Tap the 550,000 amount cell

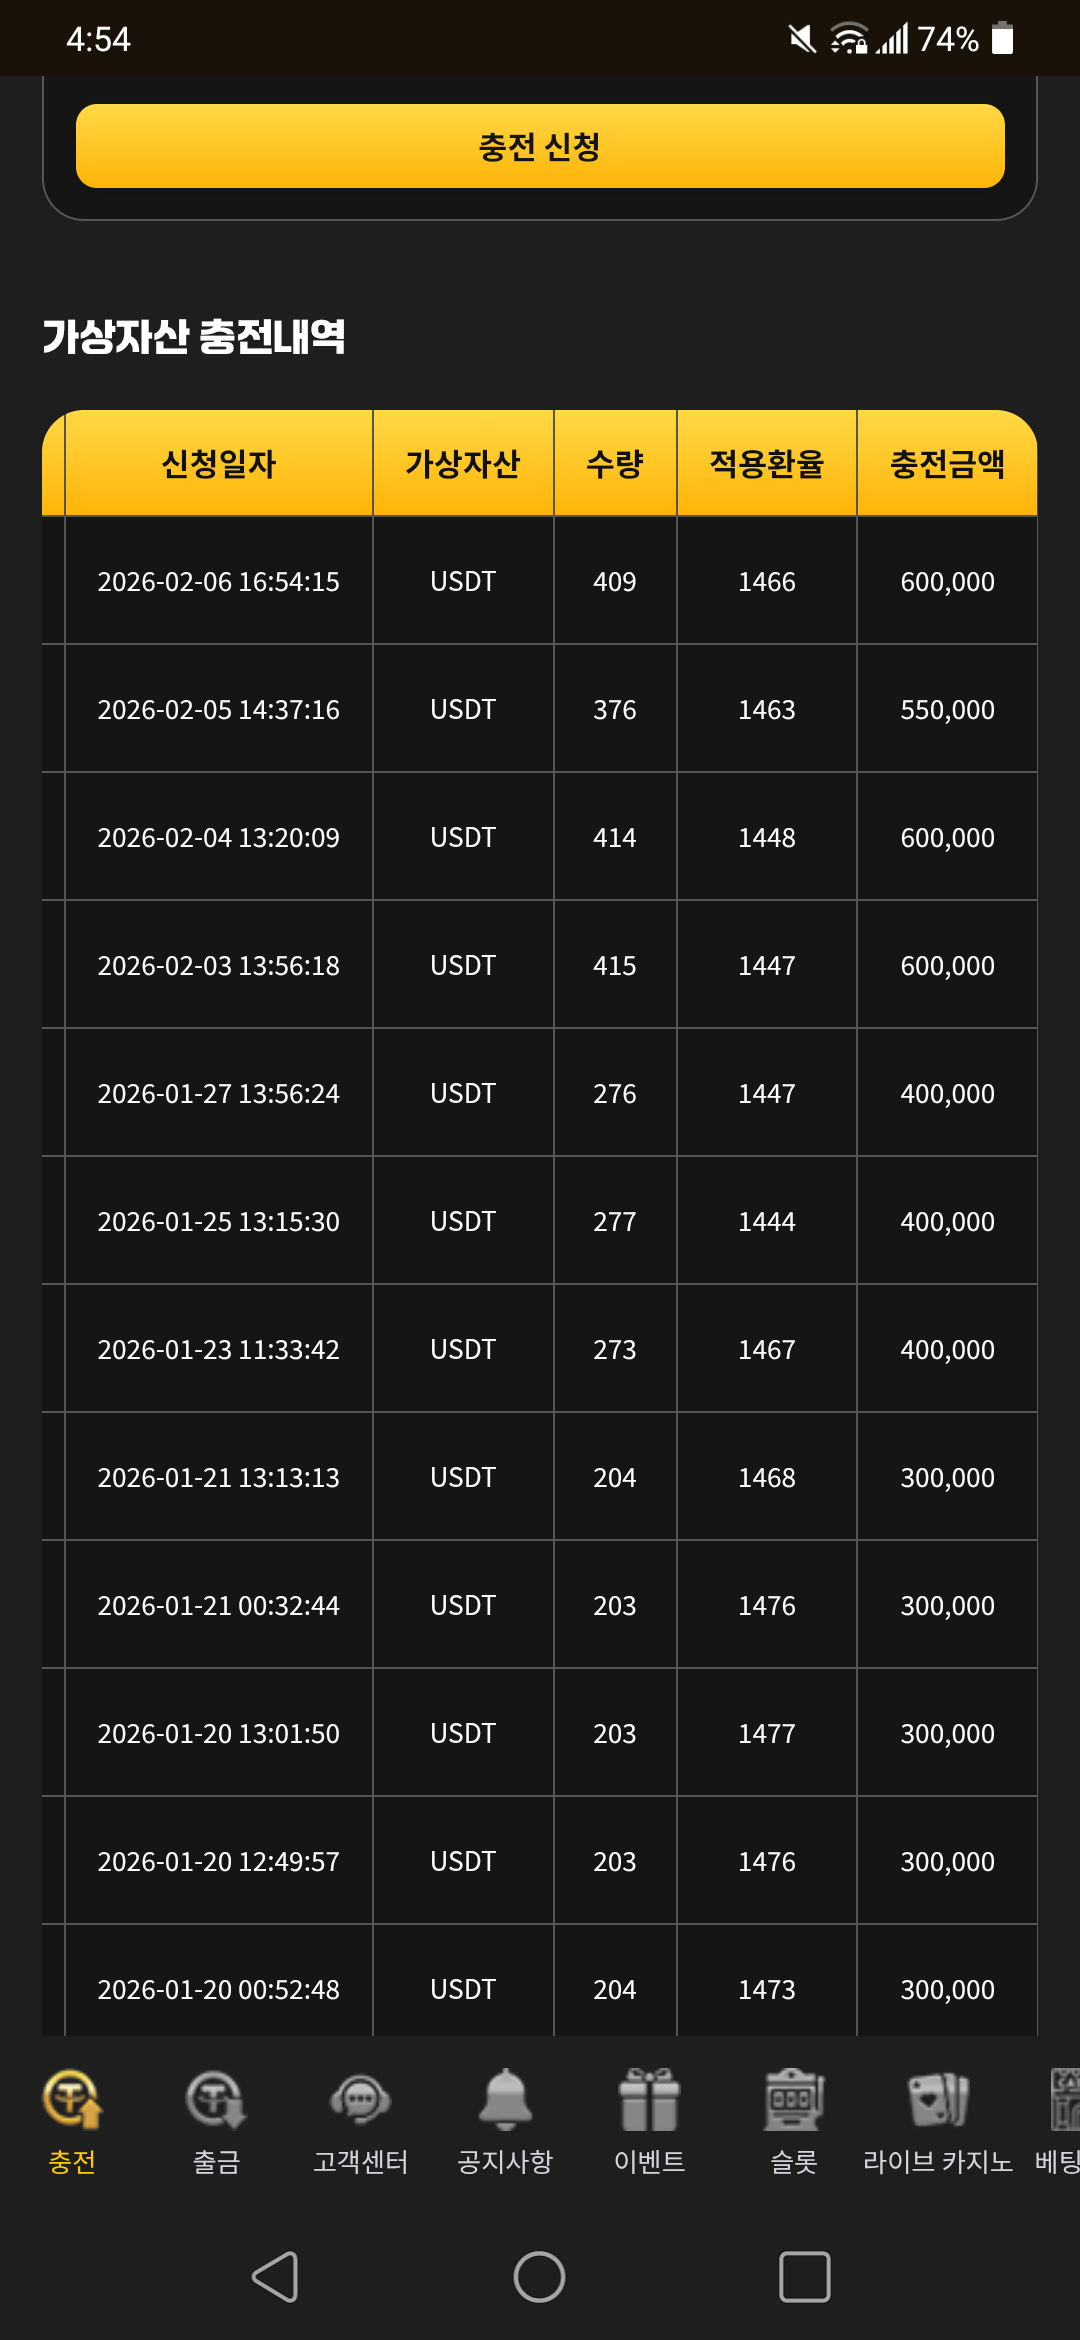947,710
